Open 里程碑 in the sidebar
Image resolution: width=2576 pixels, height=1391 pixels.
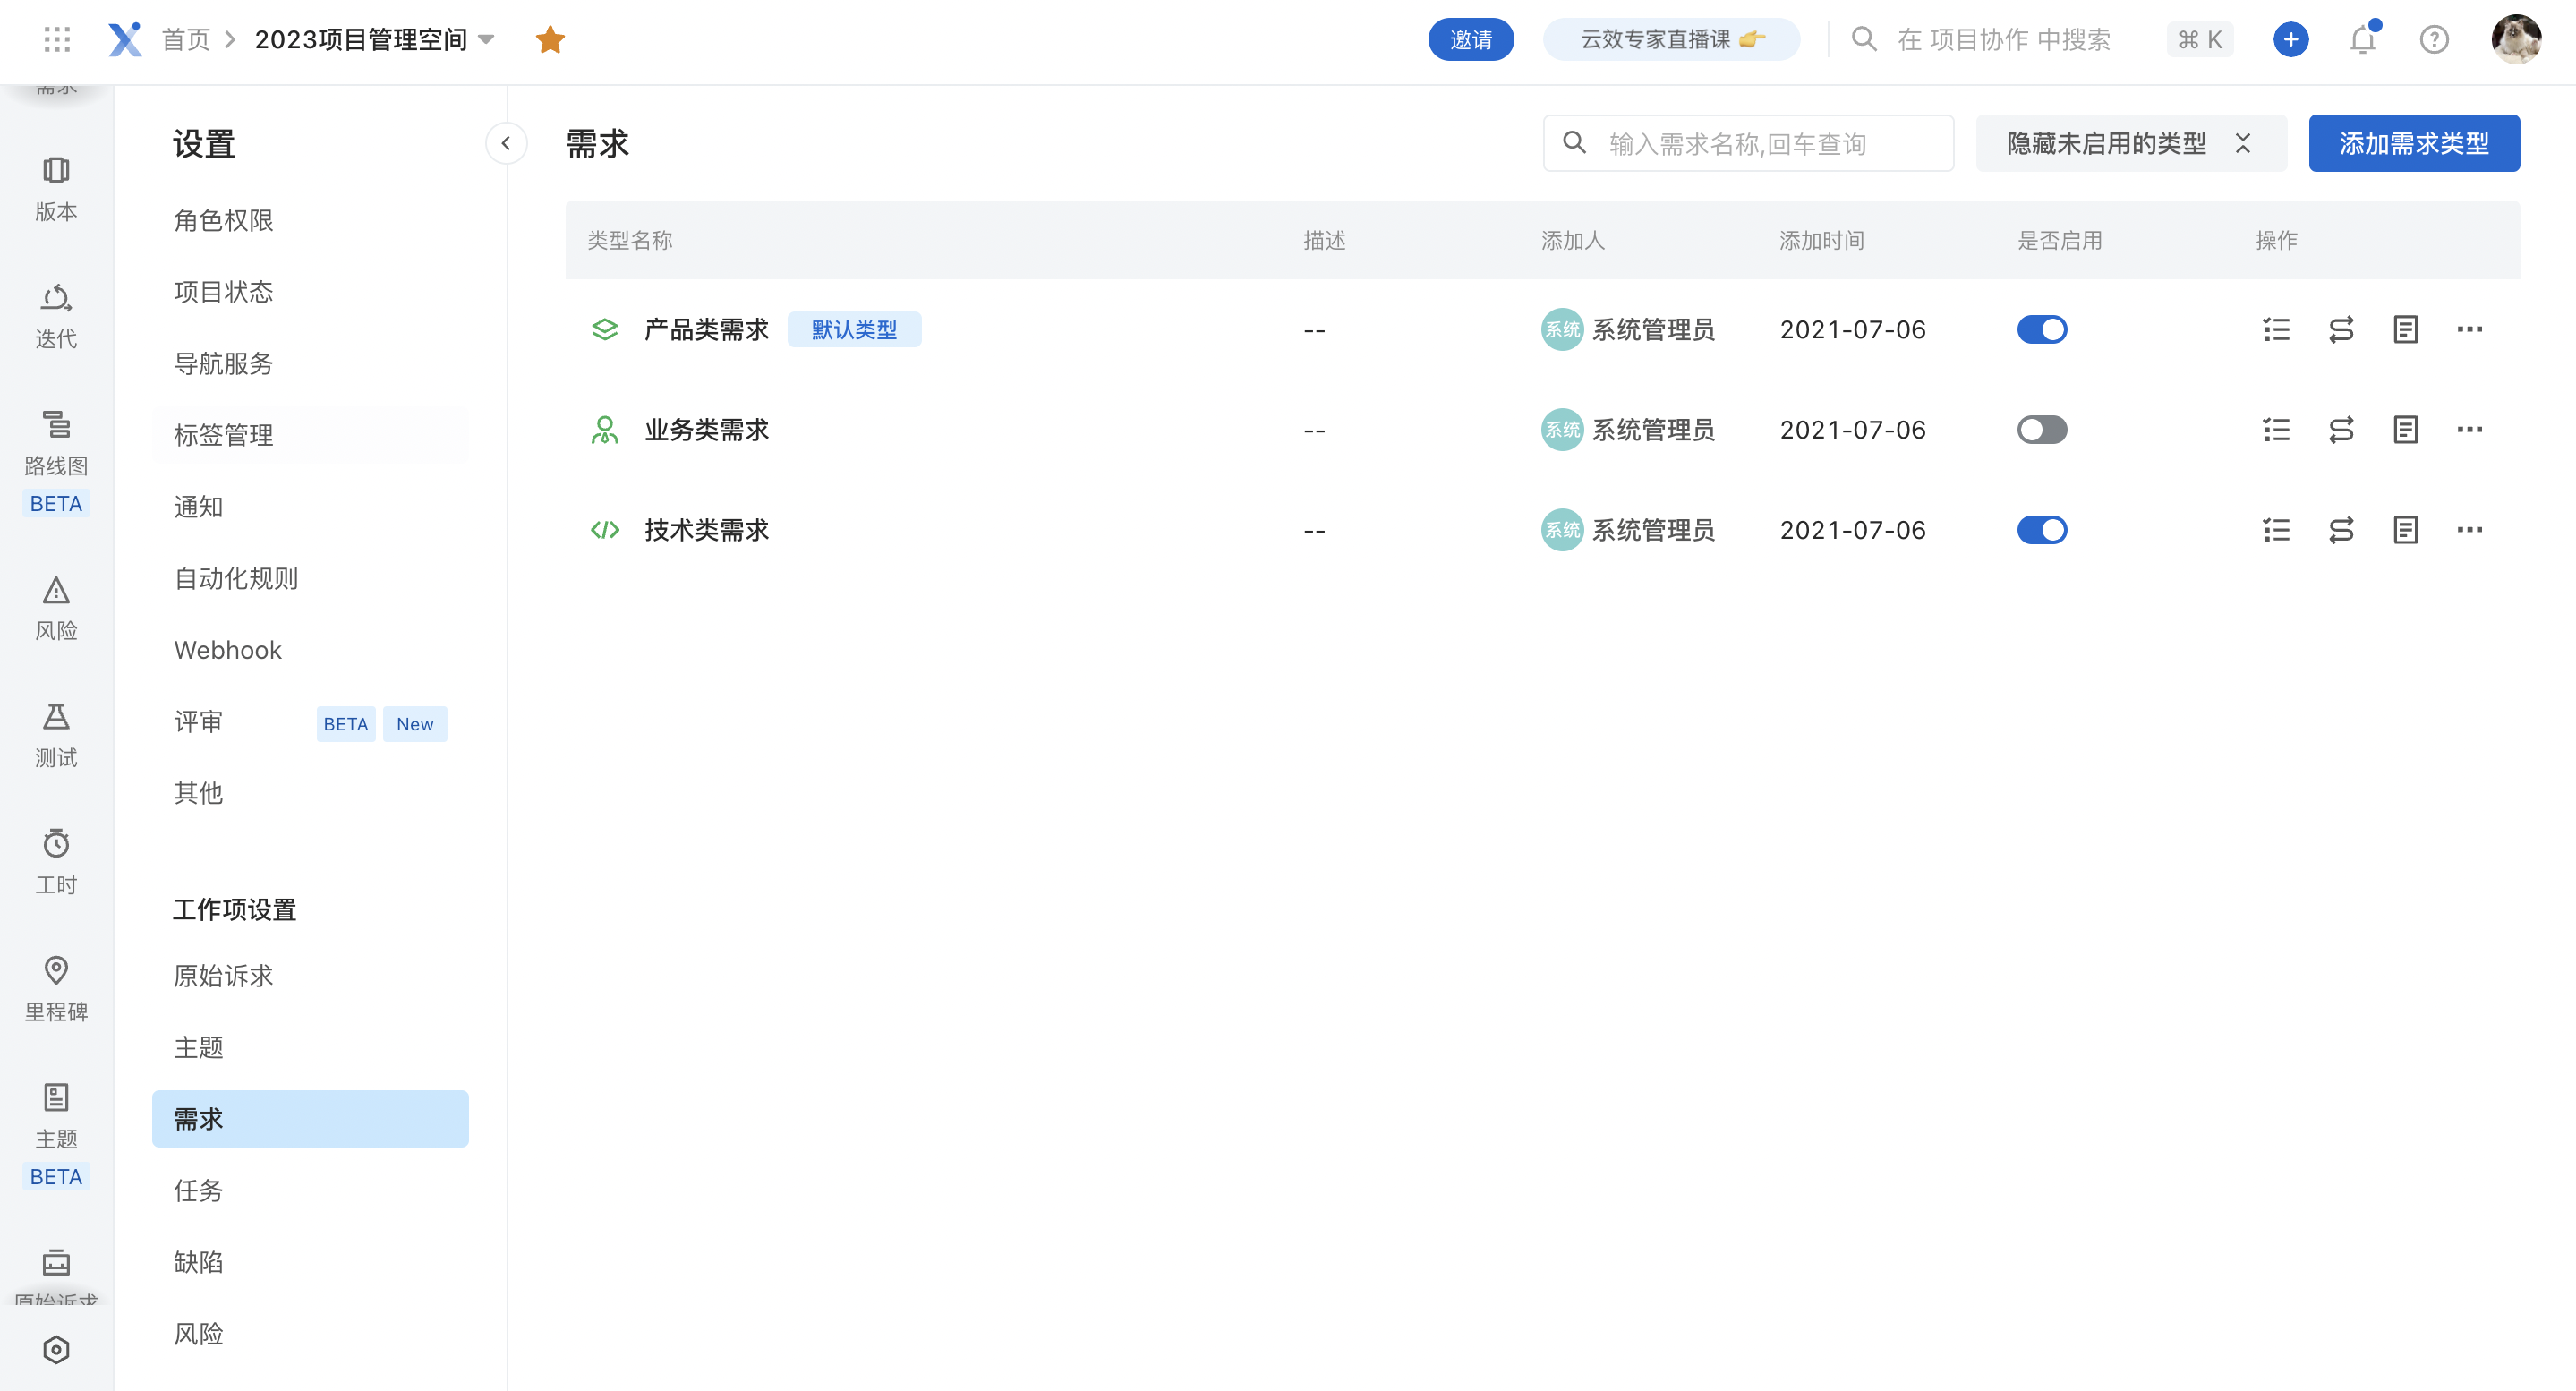pos(56,988)
